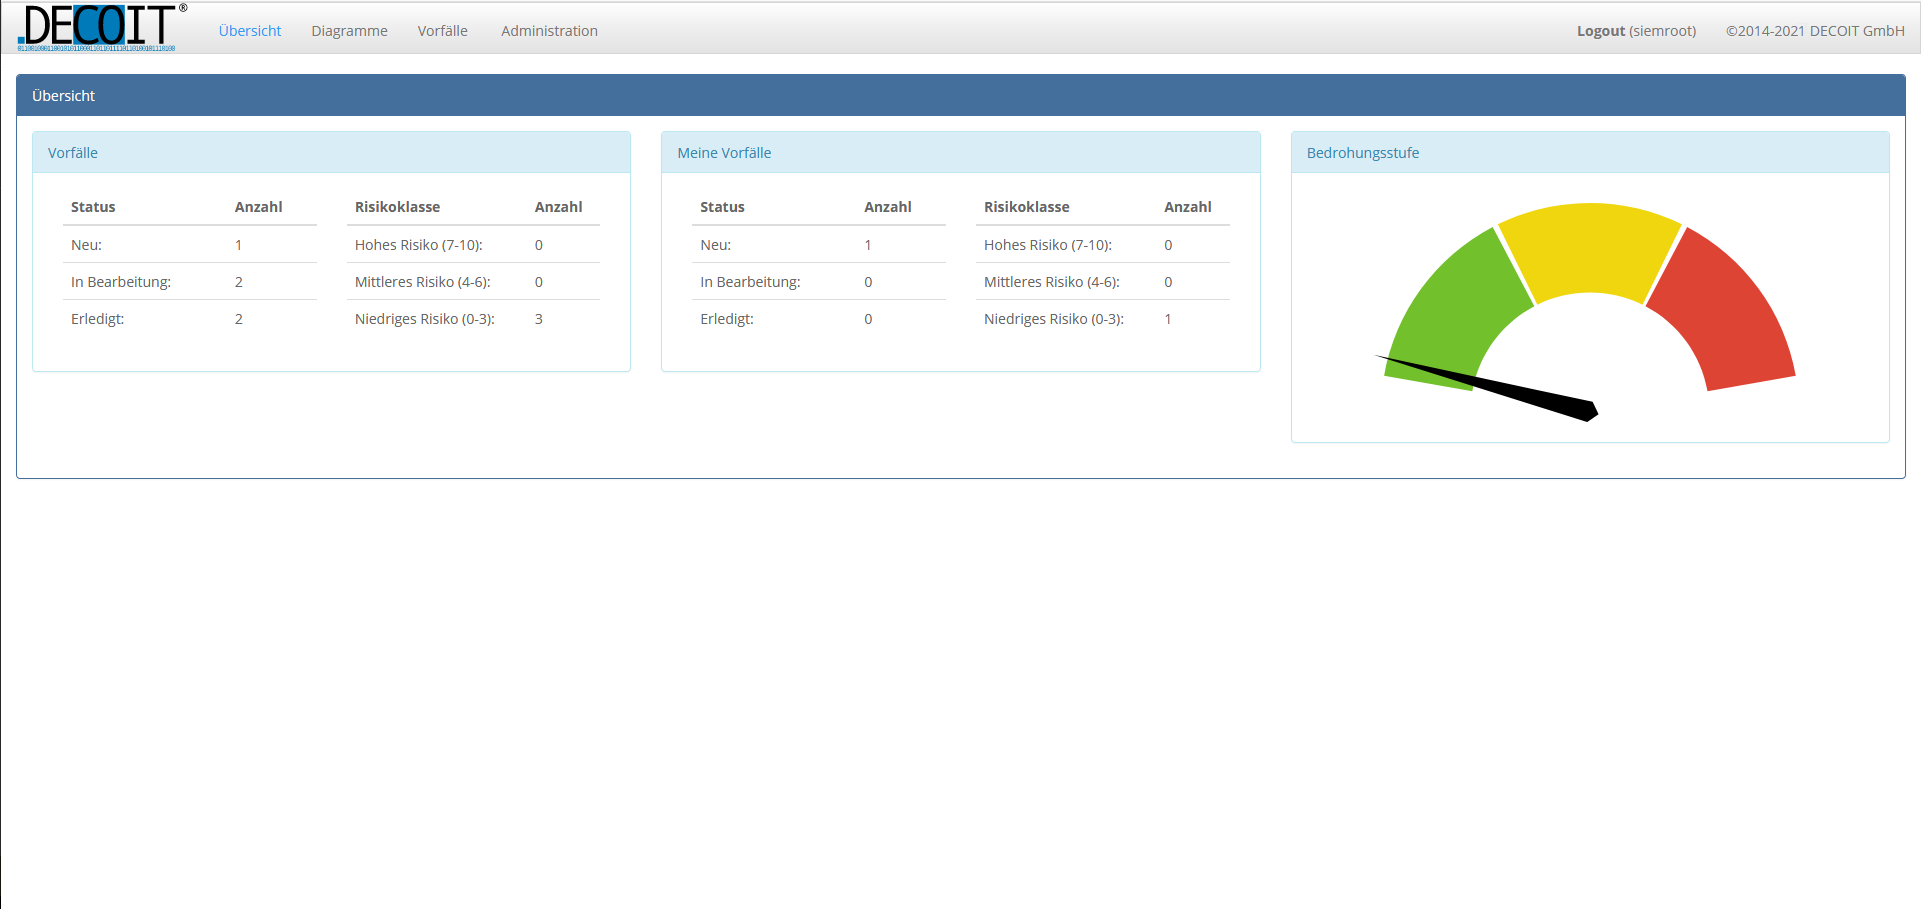Click the Logout link

coord(1601,31)
